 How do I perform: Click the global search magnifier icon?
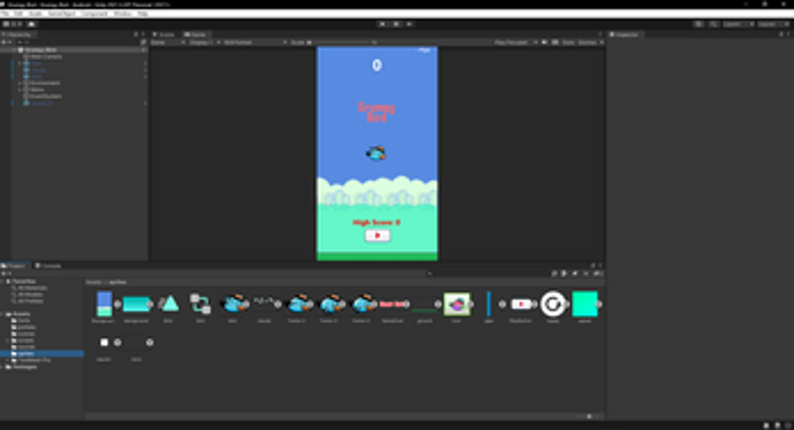coord(713,24)
